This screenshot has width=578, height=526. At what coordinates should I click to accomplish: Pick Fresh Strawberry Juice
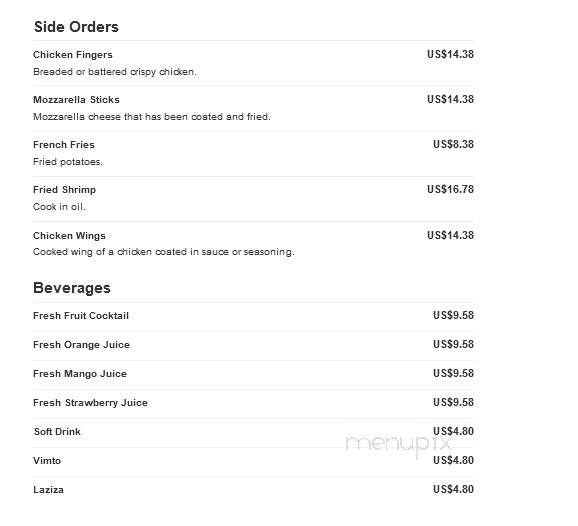(253, 404)
